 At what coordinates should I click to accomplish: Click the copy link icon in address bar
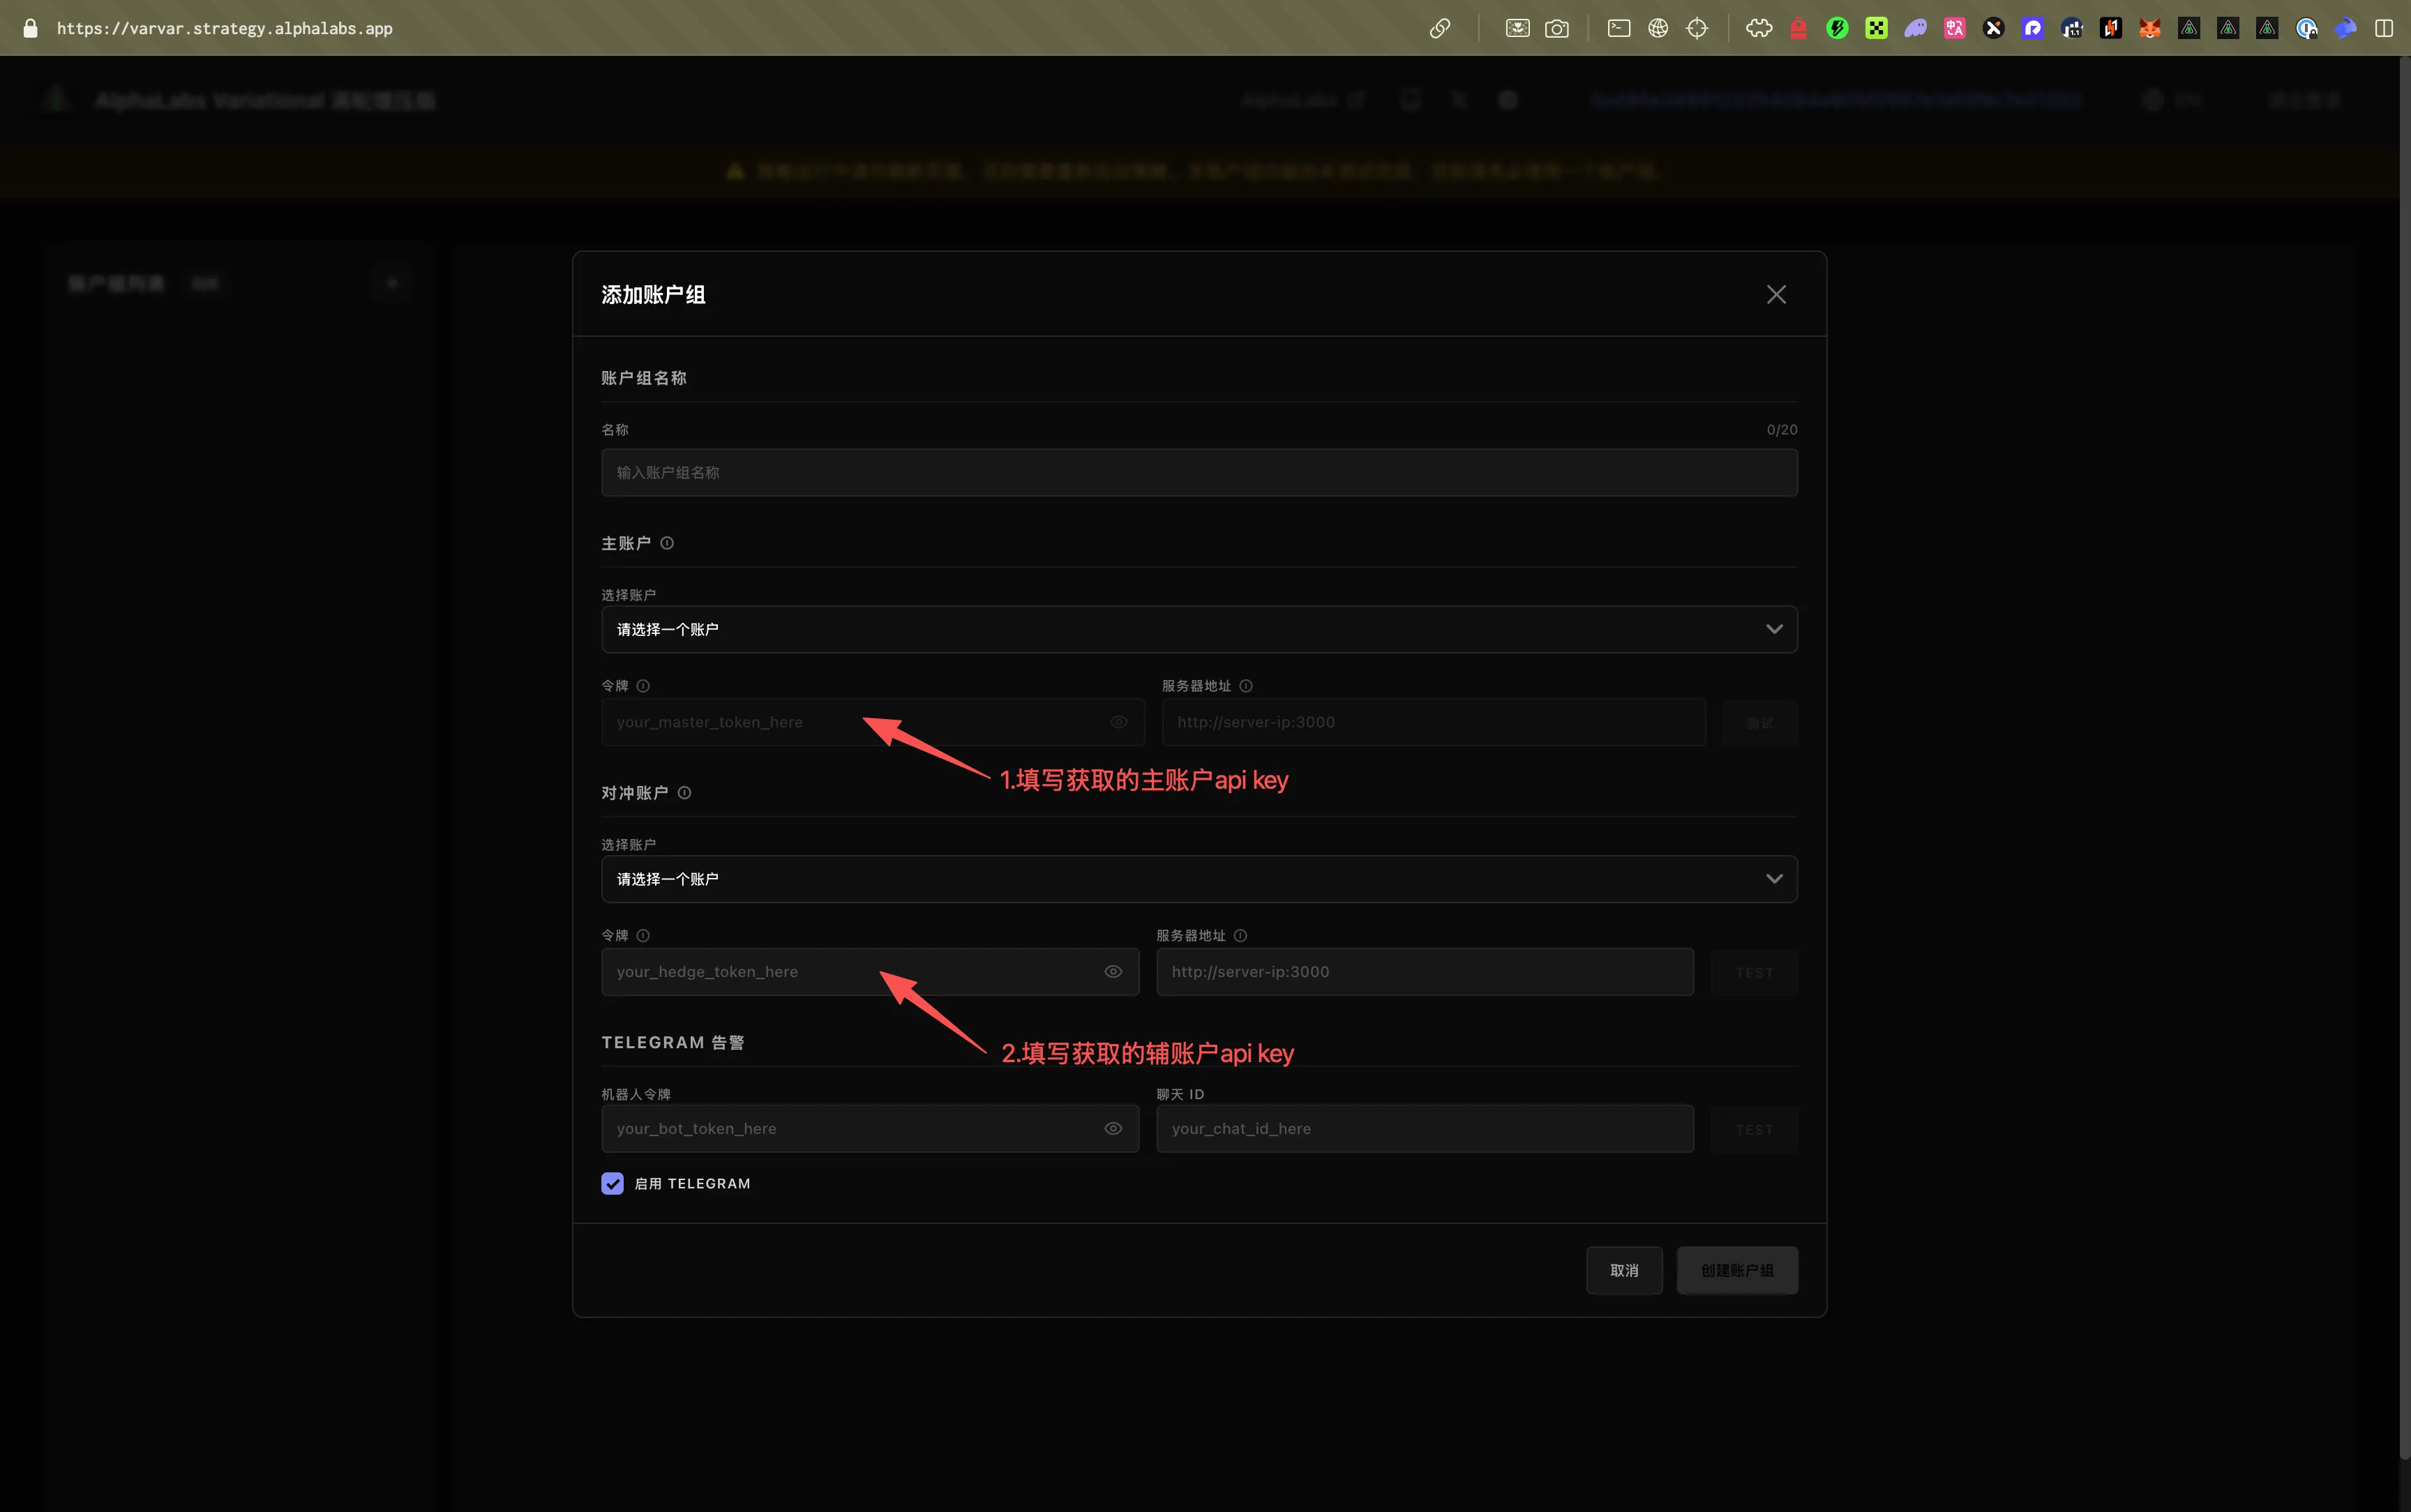(x=1440, y=28)
